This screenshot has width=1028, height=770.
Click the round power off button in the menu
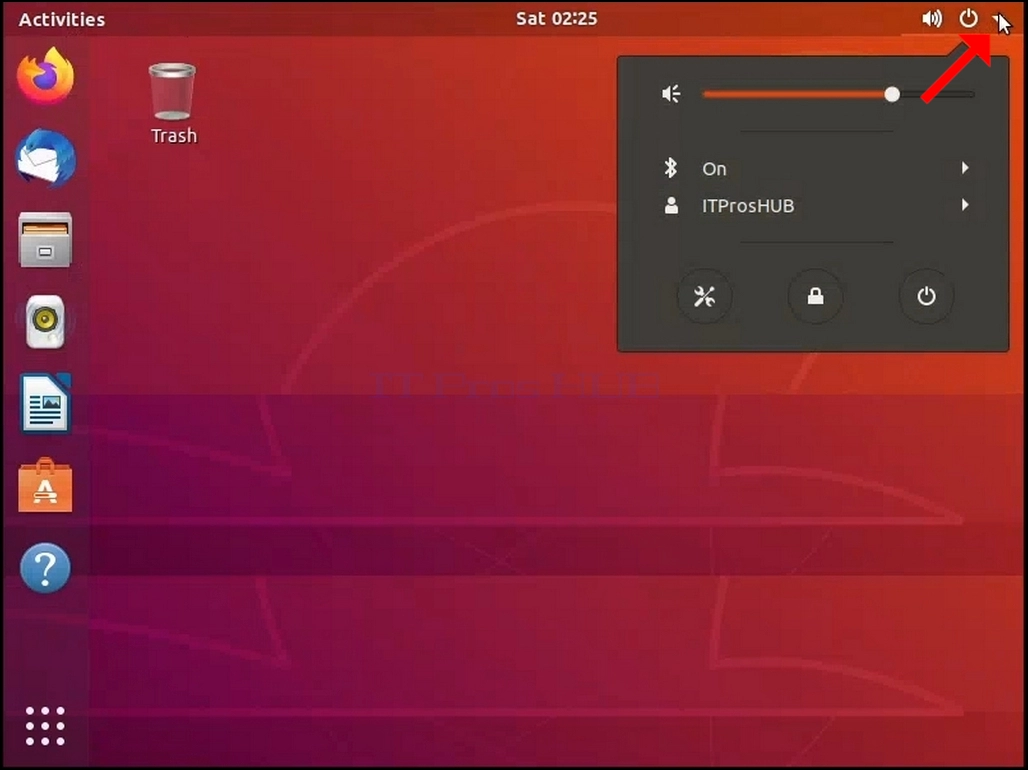(926, 296)
